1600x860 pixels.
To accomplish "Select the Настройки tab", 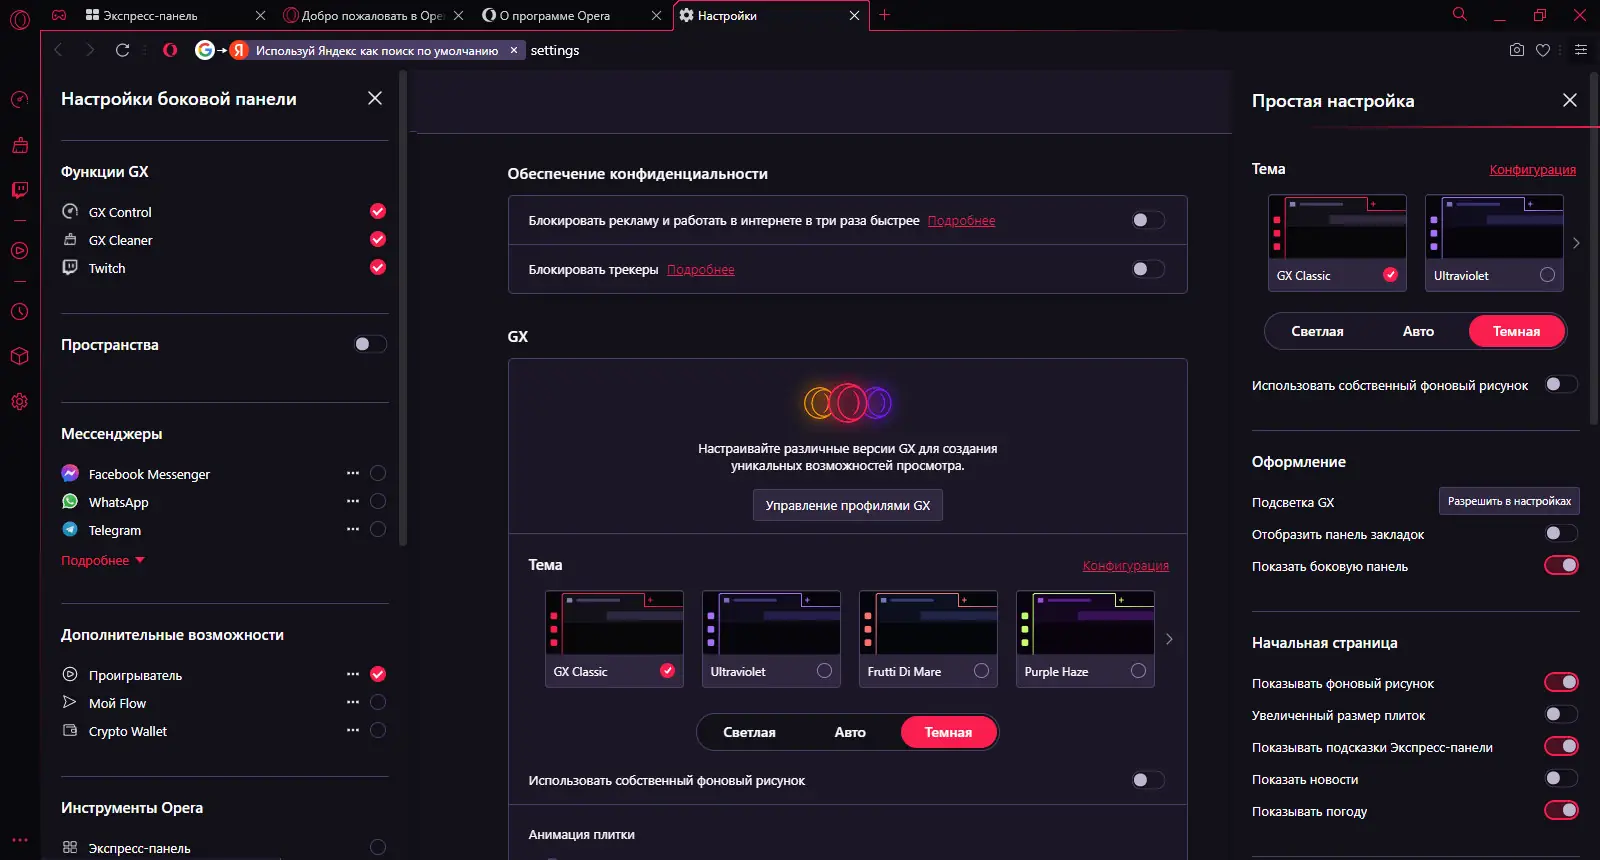I will 771,16.
